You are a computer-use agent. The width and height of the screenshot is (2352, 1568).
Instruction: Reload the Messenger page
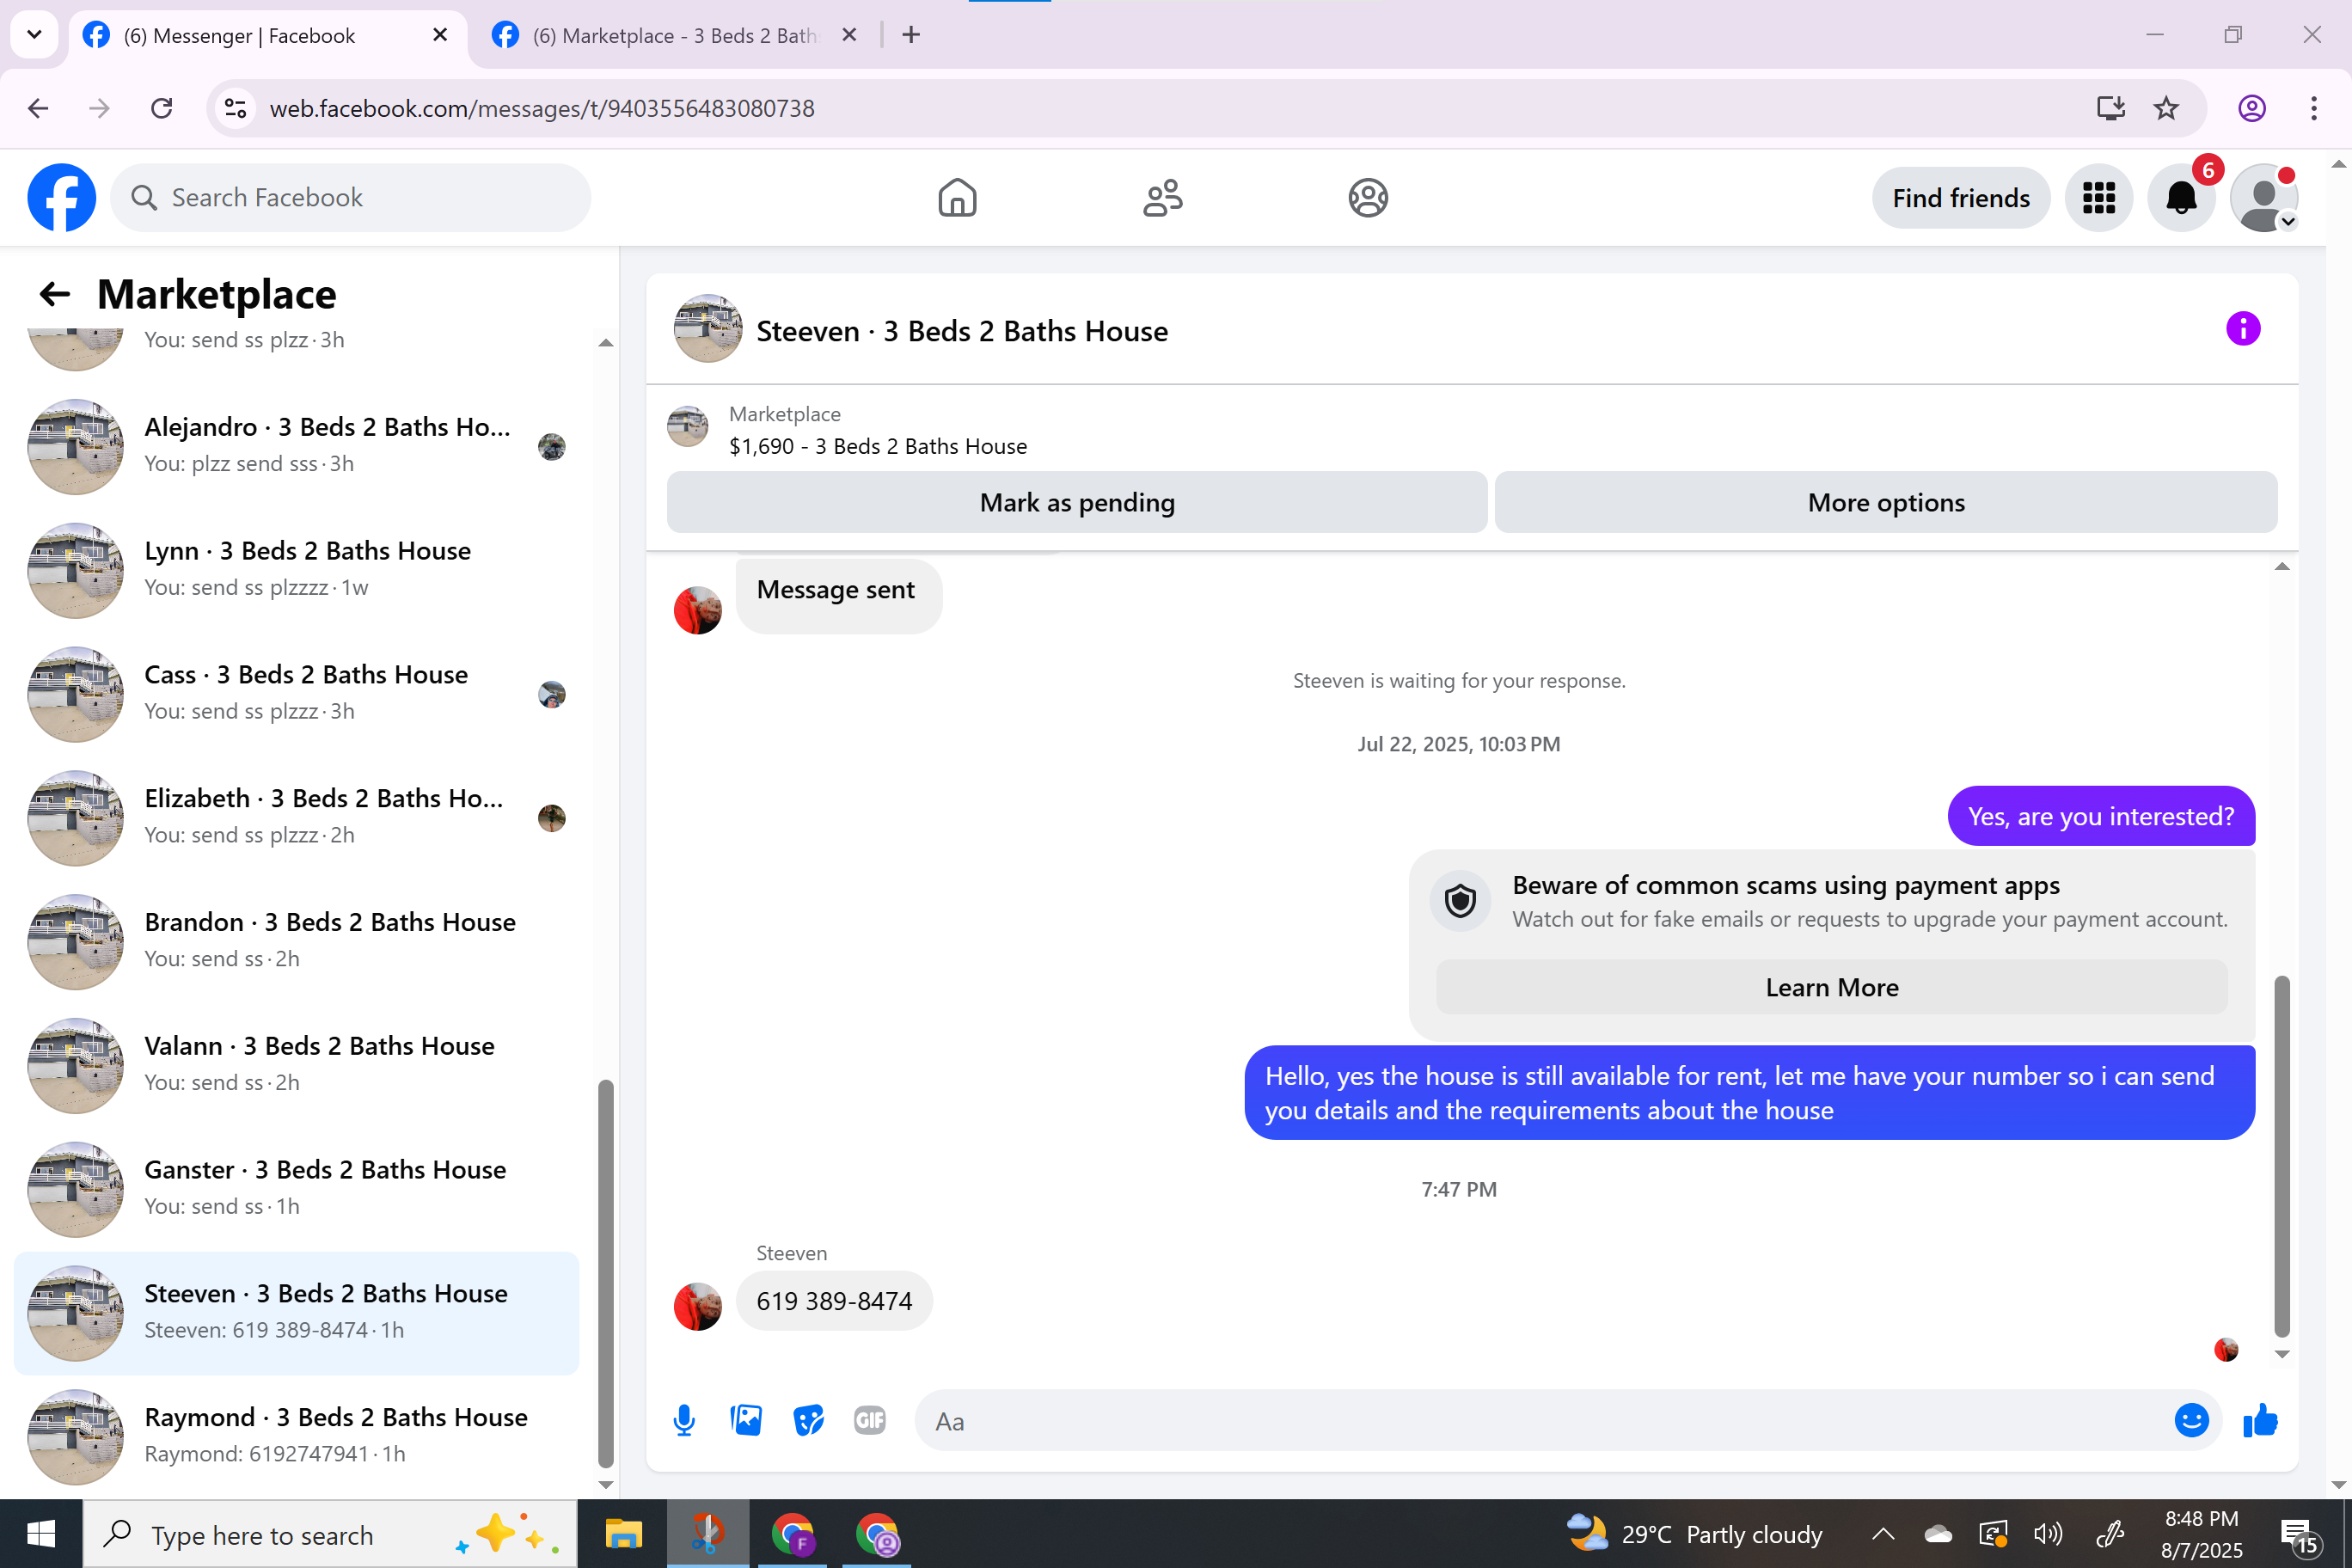[162, 108]
